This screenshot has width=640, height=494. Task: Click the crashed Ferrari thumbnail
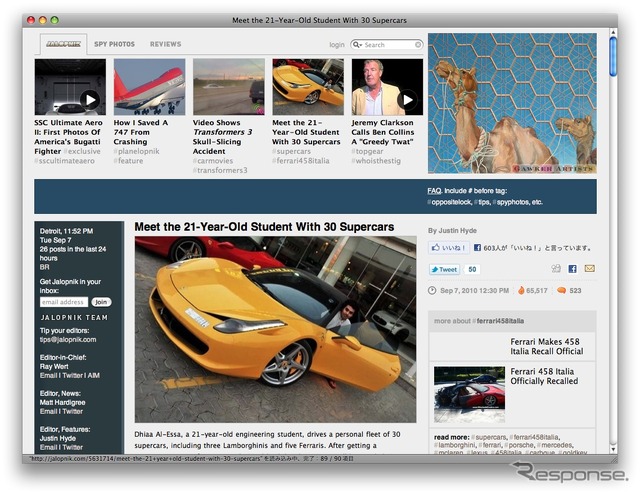[x=469, y=394]
